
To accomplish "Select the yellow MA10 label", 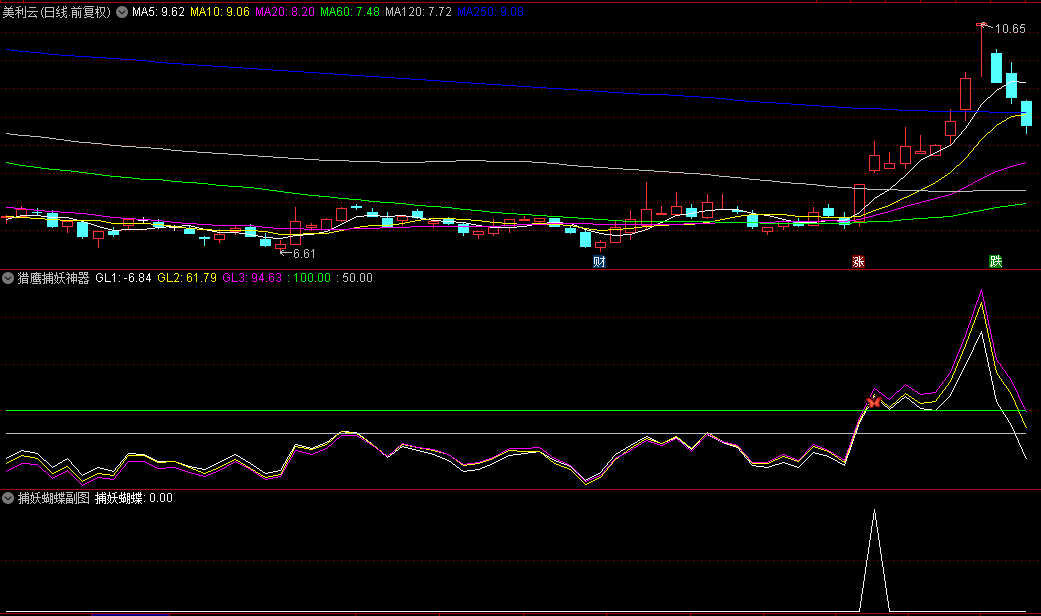I will point(220,13).
